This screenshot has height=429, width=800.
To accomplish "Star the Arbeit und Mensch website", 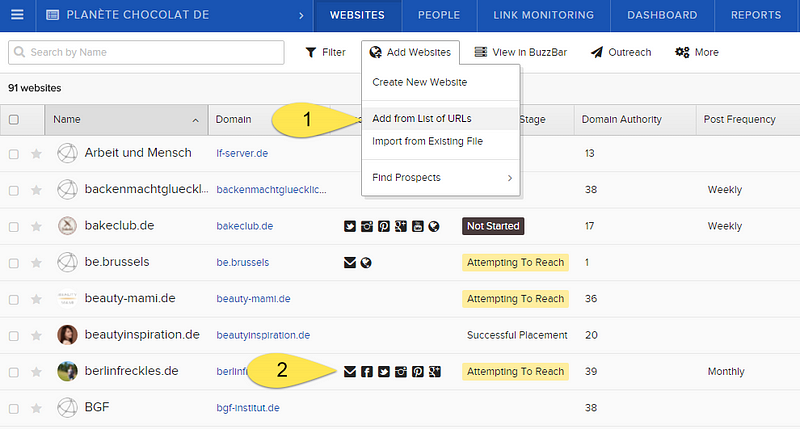I will coord(36,154).
